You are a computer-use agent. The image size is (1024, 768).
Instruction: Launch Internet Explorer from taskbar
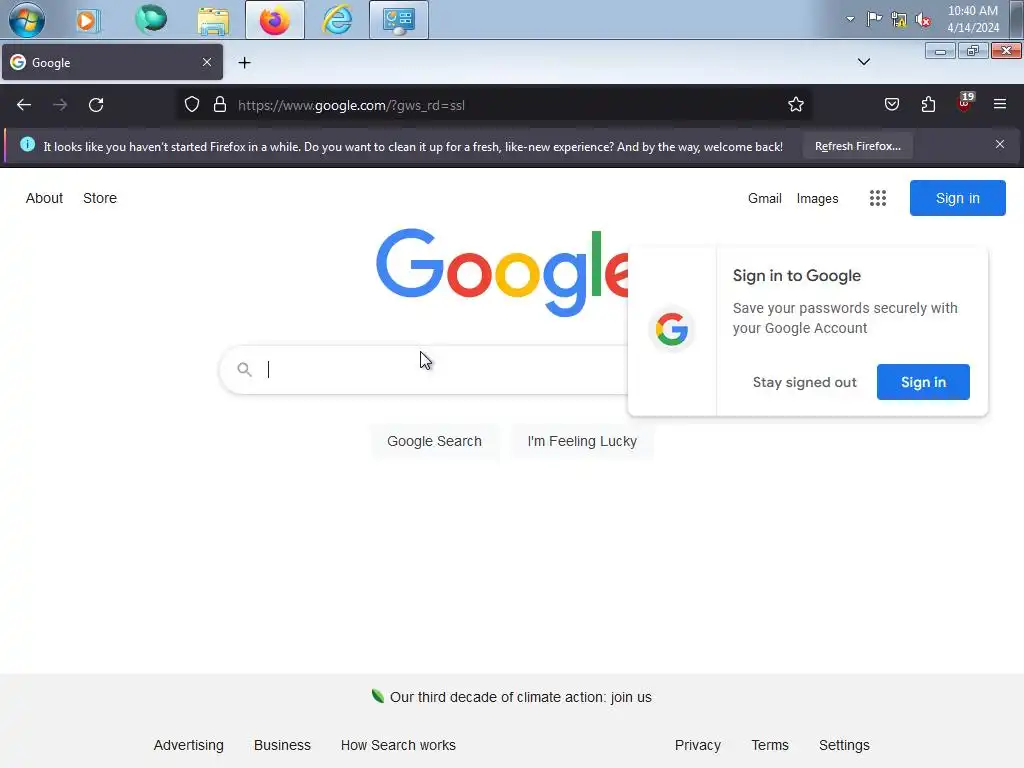pyautogui.click(x=337, y=20)
